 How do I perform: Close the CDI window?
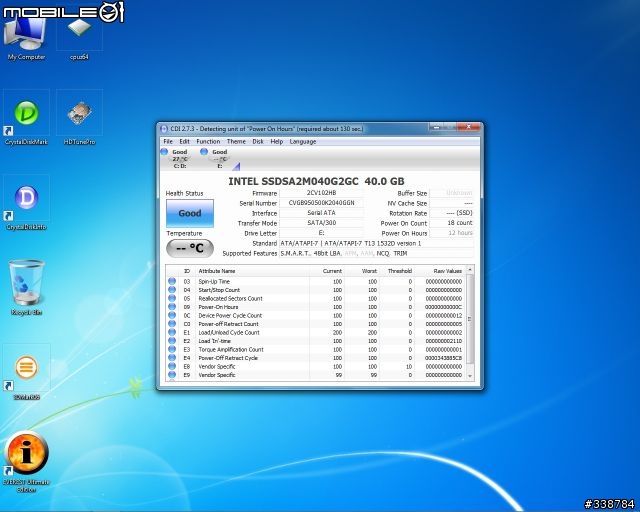pos(468,127)
